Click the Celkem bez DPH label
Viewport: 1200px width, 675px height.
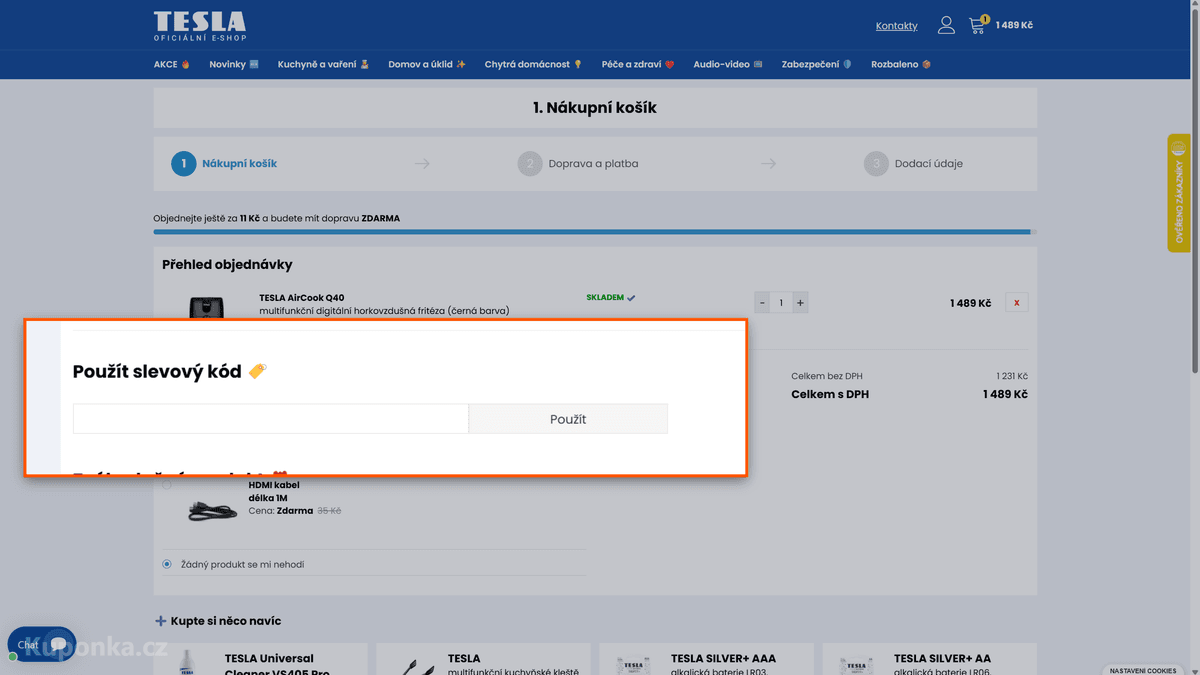click(x=827, y=376)
